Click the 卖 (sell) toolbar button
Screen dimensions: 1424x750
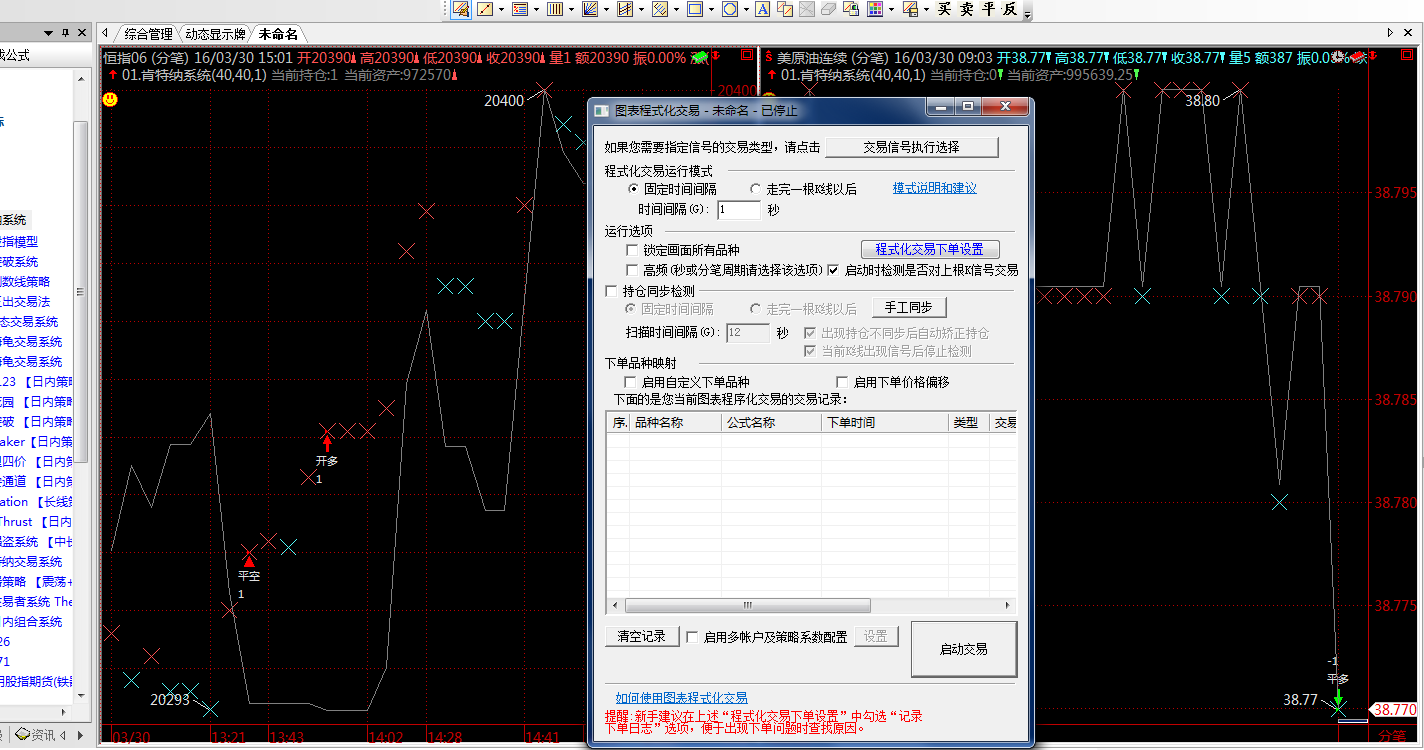point(965,9)
